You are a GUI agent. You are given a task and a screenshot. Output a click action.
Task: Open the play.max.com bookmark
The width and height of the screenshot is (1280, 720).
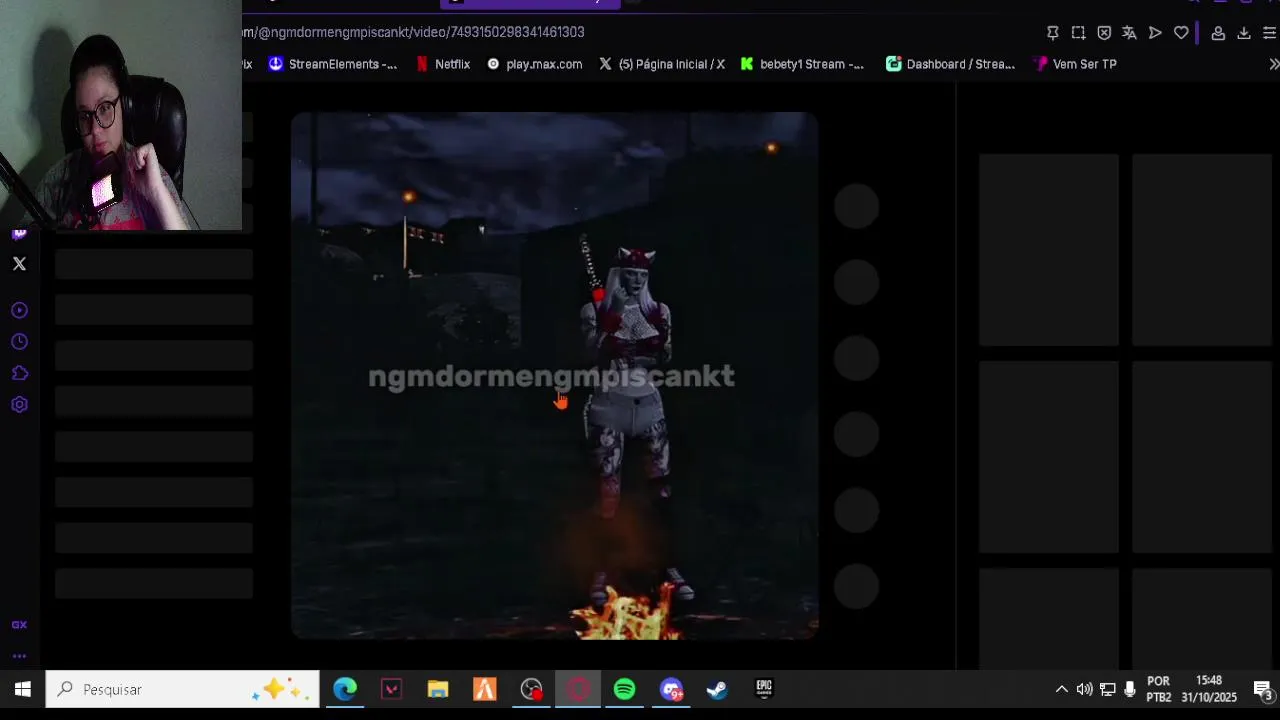534,64
